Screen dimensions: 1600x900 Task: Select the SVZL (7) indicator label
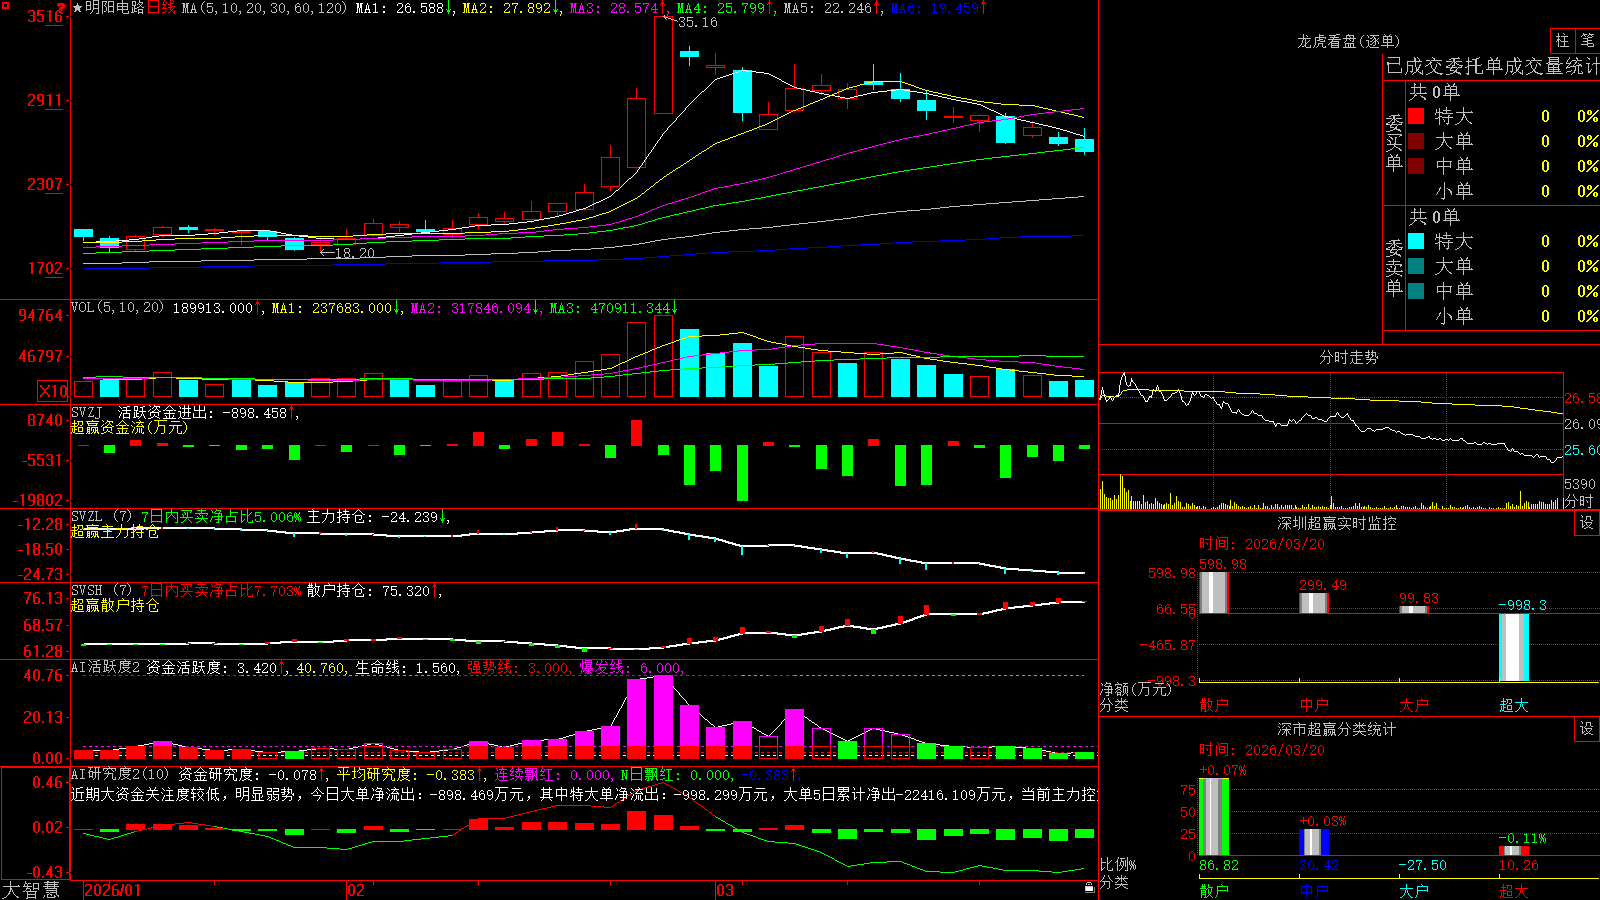(102, 517)
